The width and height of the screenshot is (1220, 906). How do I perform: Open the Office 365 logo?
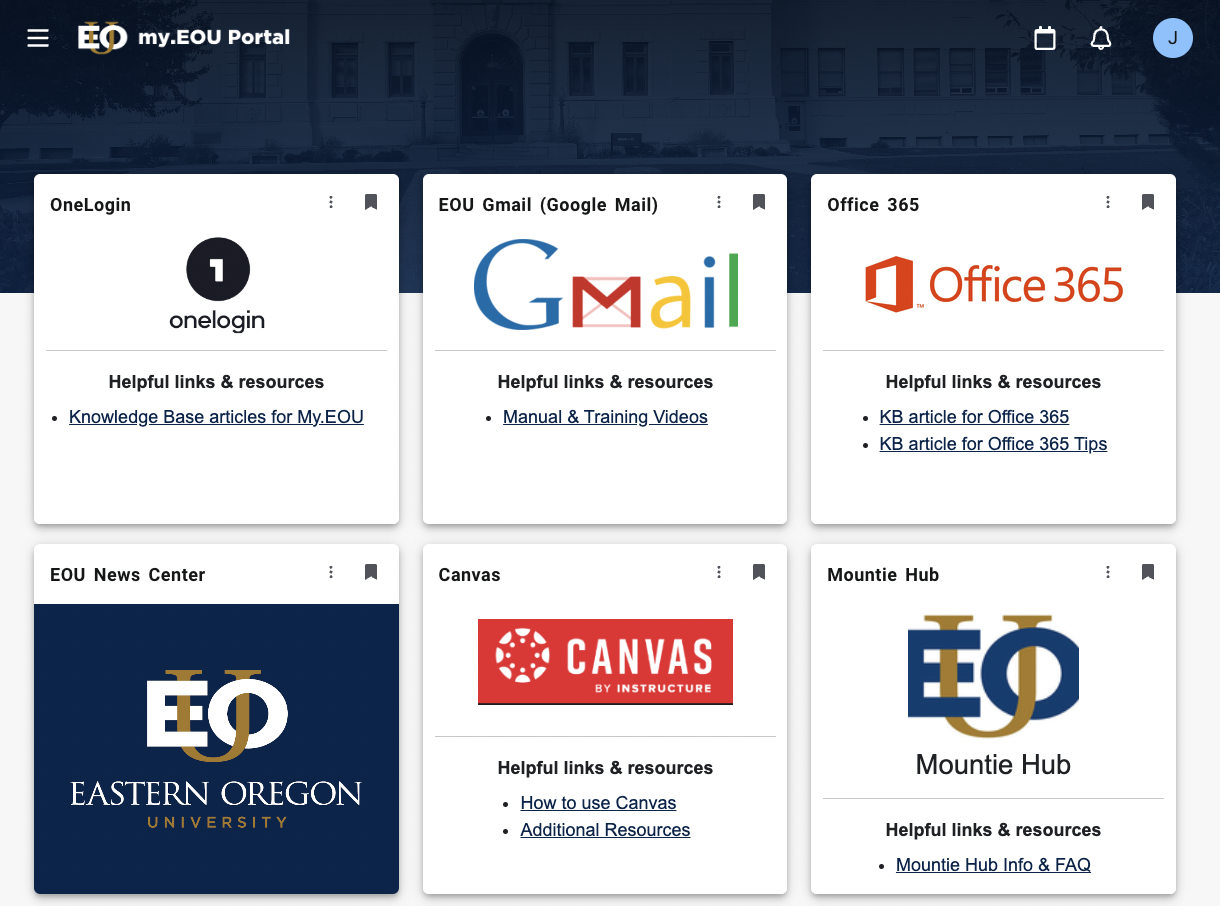click(x=993, y=285)
